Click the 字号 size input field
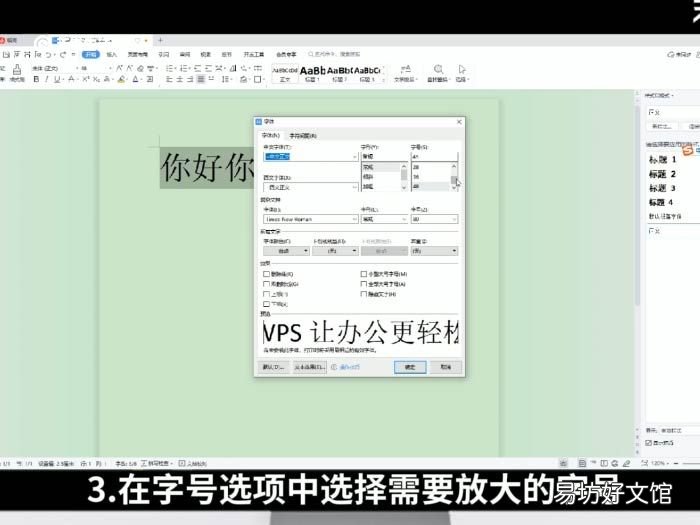Screen dimensions: 700x525 coord(434,157)
